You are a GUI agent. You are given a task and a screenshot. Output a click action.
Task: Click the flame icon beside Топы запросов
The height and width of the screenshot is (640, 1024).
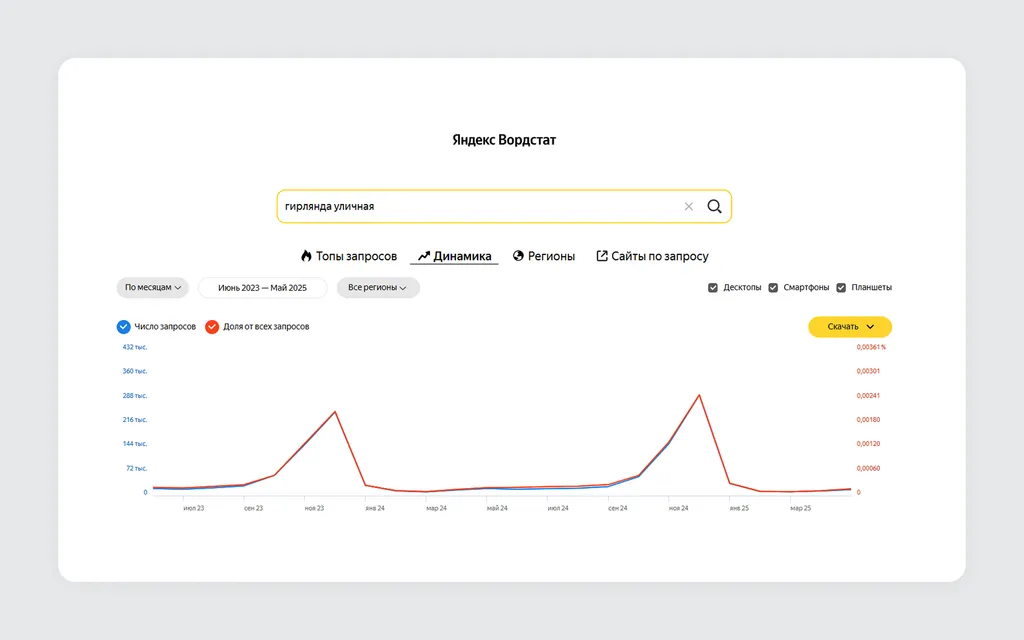pos(306,256)
